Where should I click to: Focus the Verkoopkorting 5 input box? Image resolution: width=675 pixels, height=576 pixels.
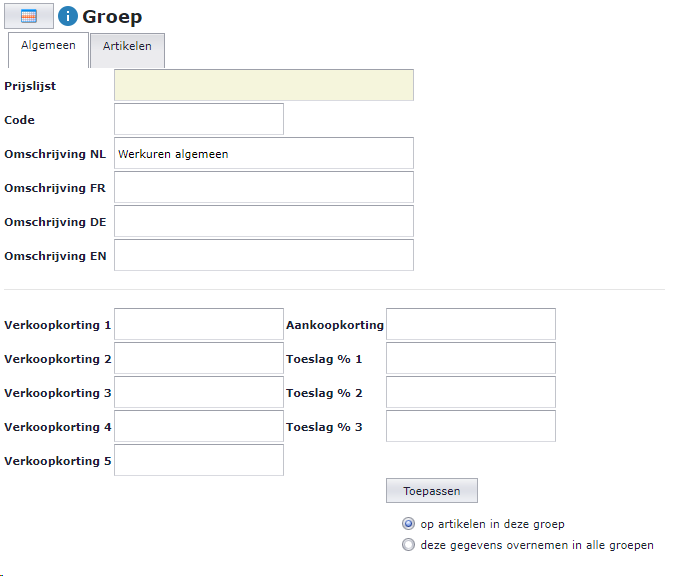point(199,460)
